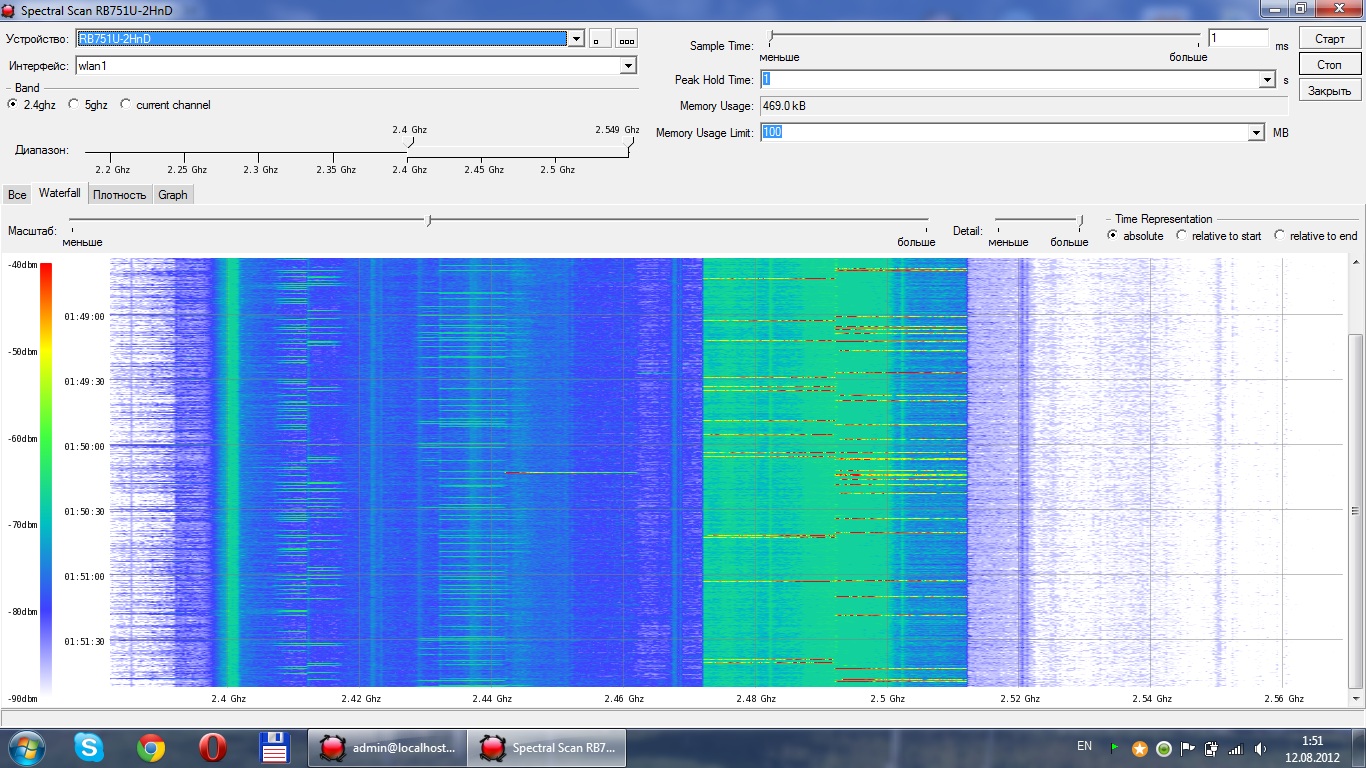Click the Spectral Scan RB7 taskbar button
The image size is (1366, 768).
[546, 747]
